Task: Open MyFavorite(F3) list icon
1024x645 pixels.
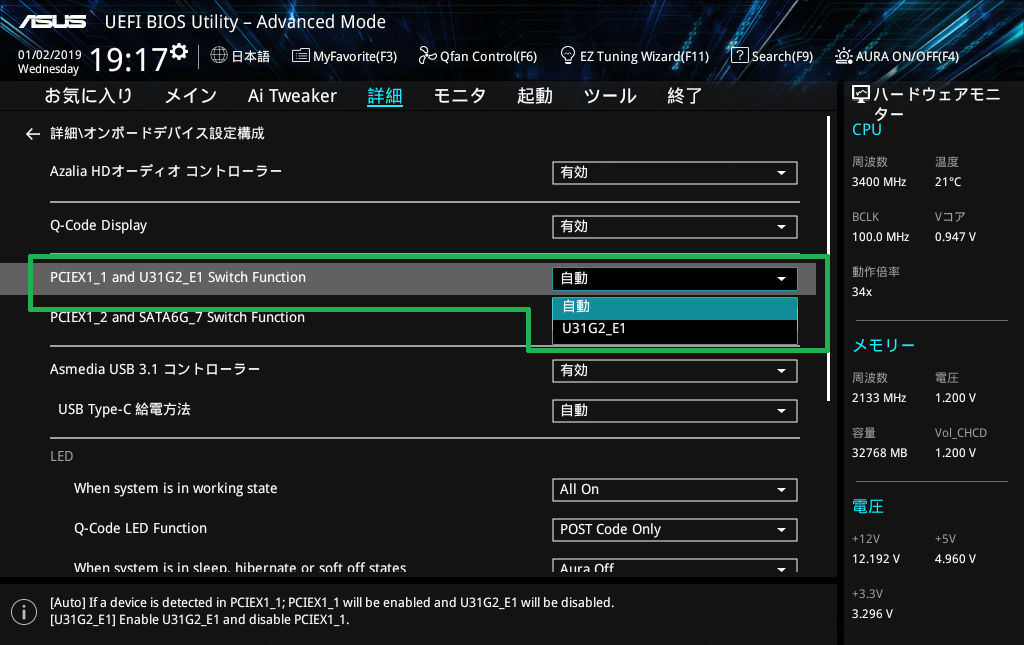Action: pyautogui.click(x=300, y=55)
